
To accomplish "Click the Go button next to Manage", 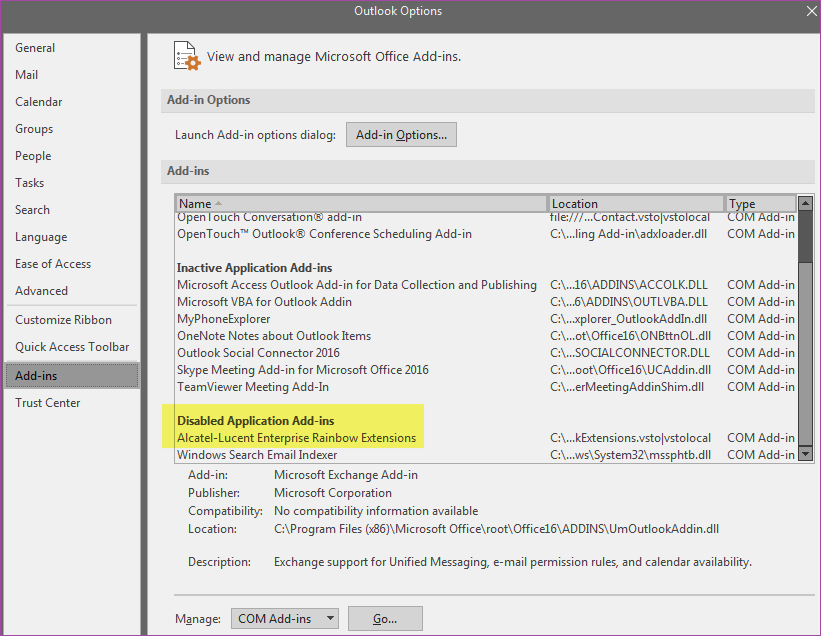I will 385,619.
